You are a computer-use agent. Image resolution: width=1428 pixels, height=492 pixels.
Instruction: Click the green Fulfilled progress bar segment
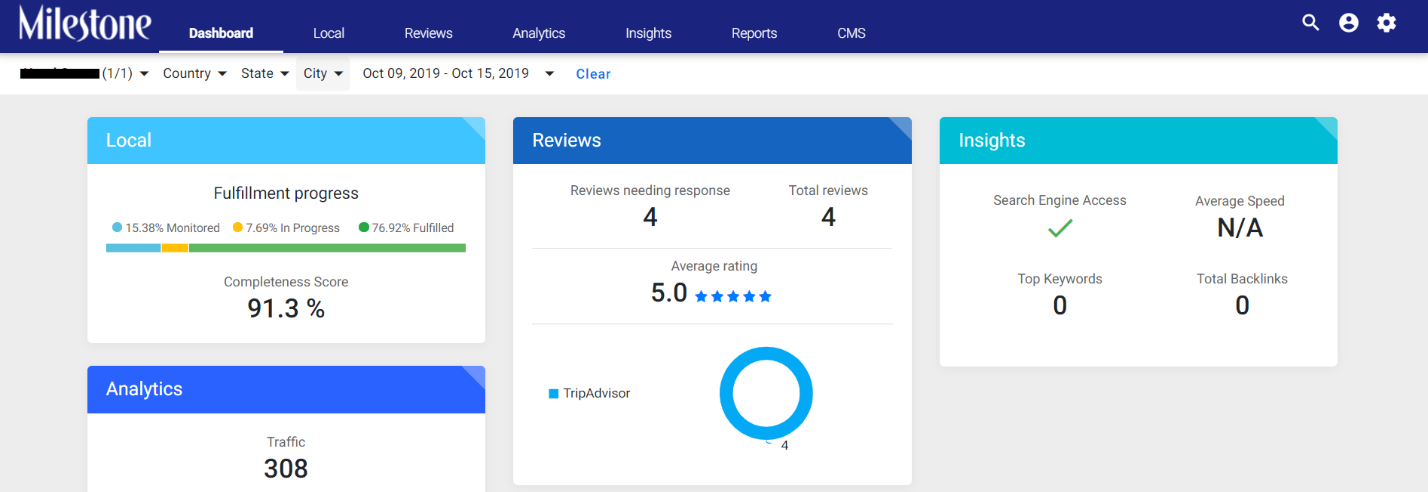pyautogui.click(x=327, y=248)
